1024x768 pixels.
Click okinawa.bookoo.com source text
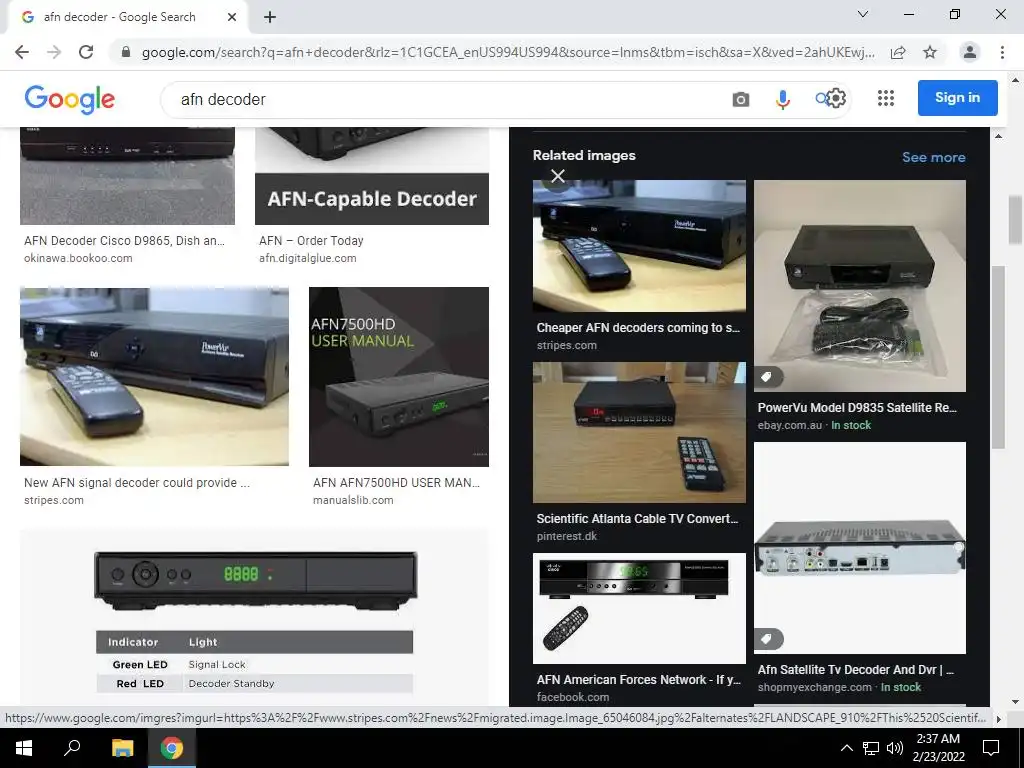(78, 258)
